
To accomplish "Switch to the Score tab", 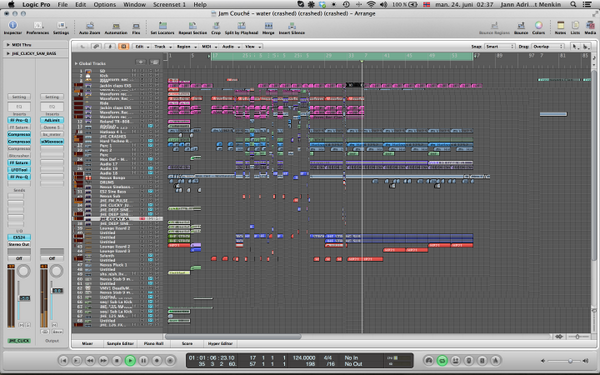I will click(x=187, y=344).
